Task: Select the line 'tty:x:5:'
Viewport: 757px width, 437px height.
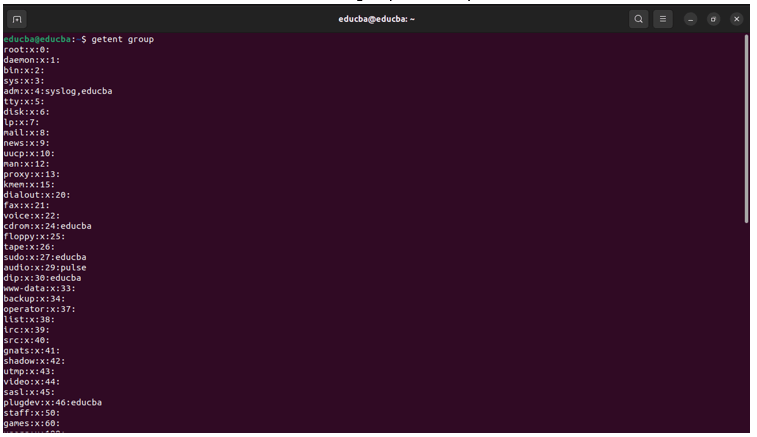Action: click(24, 101)
